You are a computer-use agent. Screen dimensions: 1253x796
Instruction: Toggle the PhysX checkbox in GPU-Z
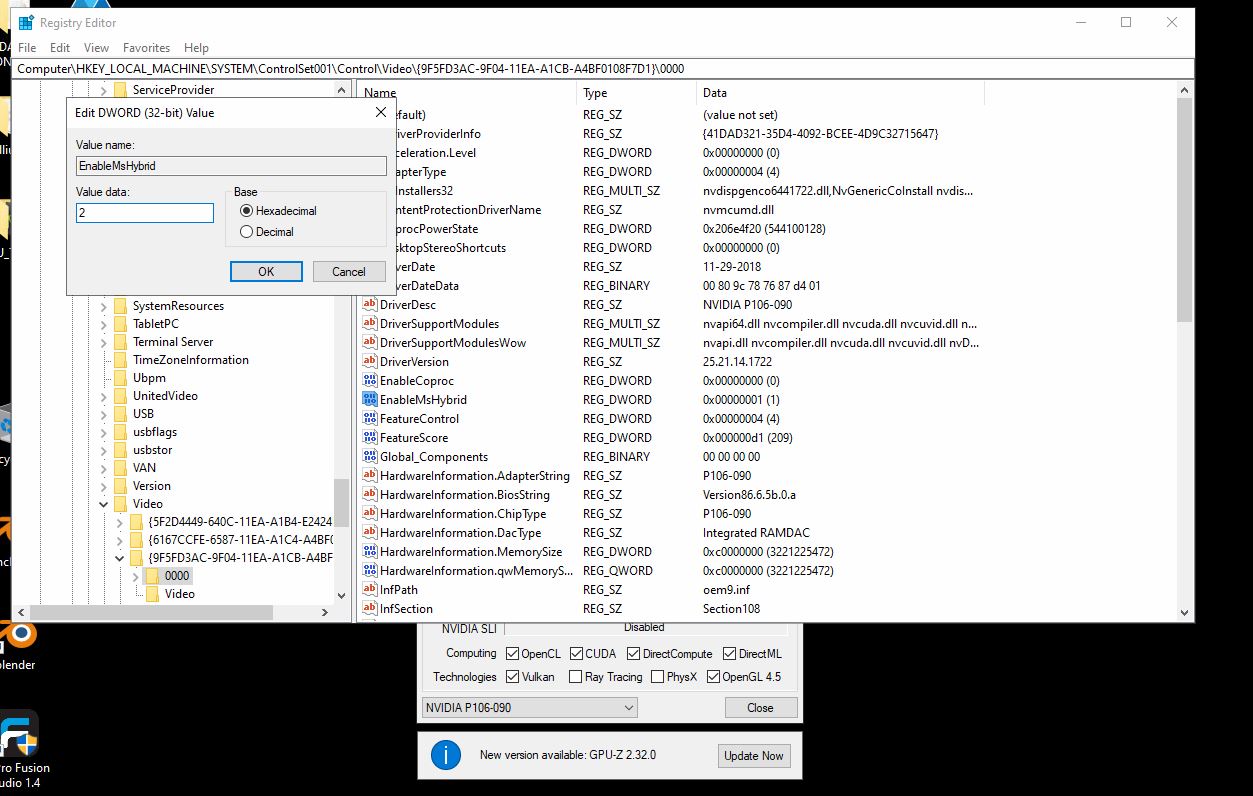coord(657,677)
